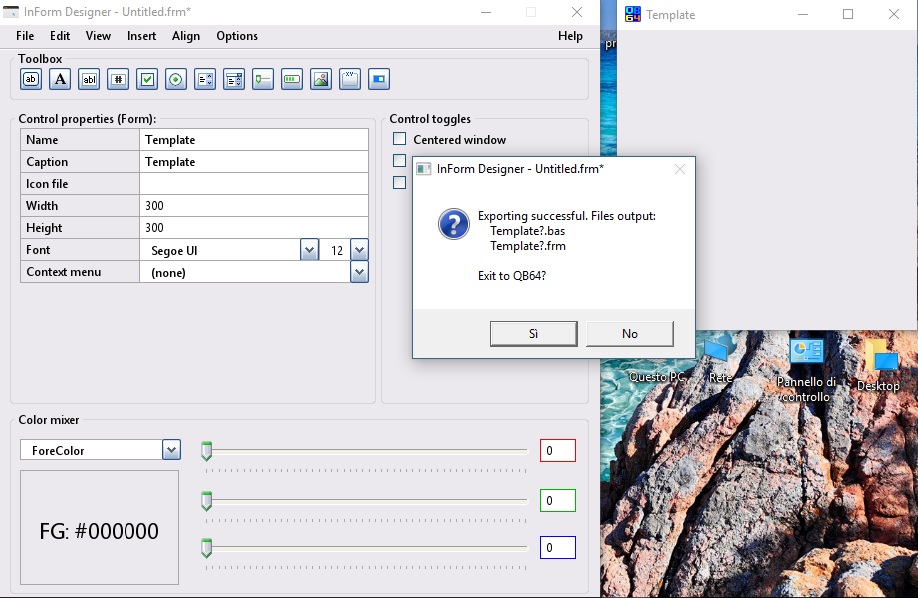Maximize the Template window

[x=848, y=14]
